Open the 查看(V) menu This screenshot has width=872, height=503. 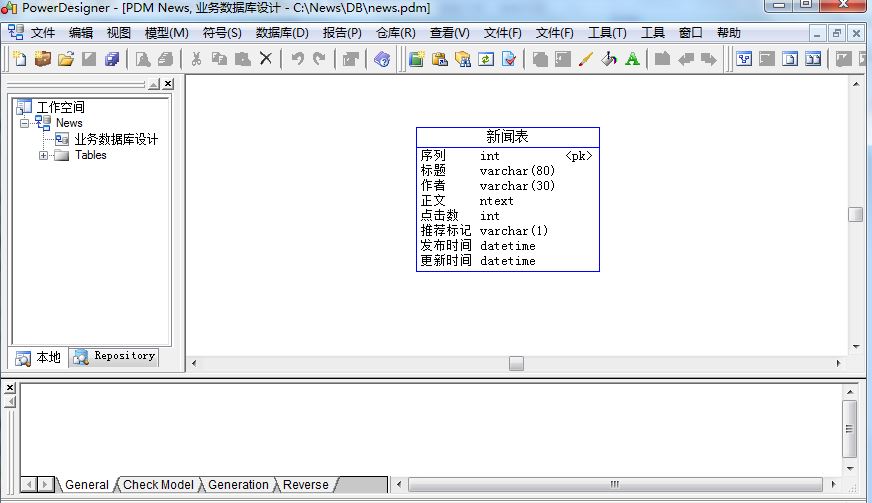click(449, 33)
